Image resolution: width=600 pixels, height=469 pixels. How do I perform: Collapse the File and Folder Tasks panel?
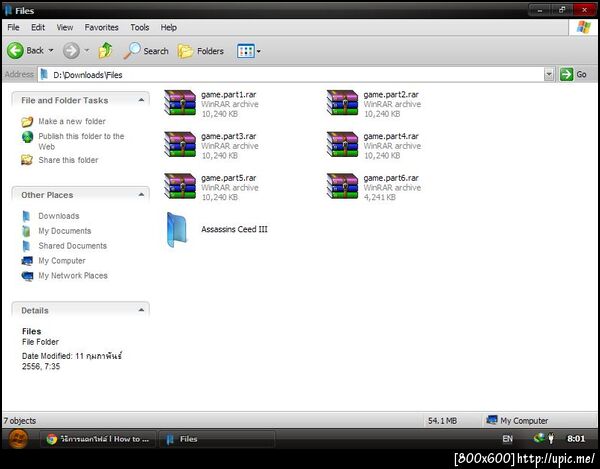141,100
